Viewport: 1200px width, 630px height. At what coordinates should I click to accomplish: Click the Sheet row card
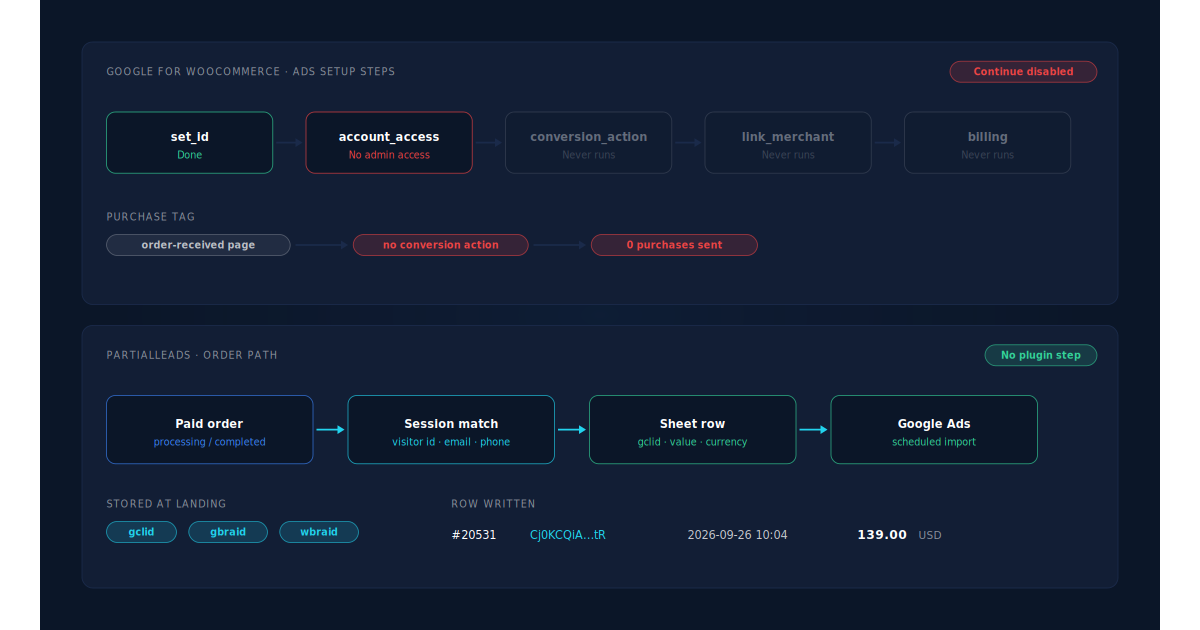(x=693, y=430)
